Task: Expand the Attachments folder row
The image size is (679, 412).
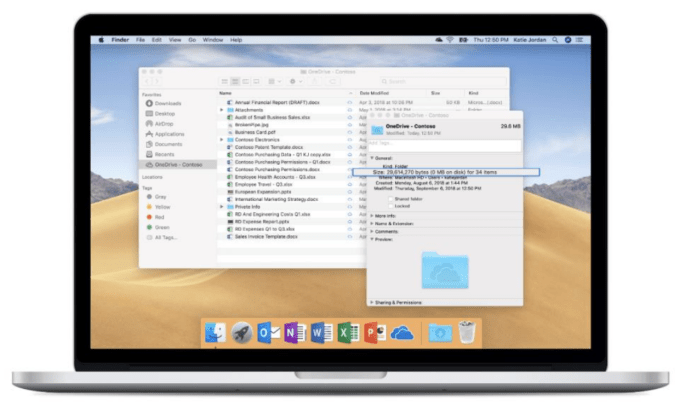Action: (222, 110)
